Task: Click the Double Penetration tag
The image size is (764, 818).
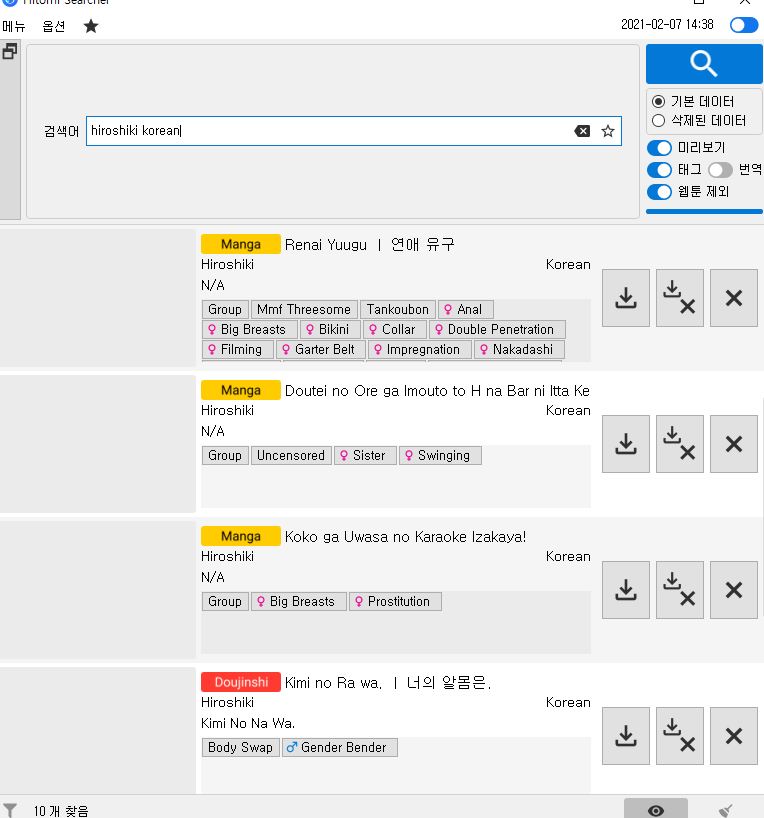Action: (x=497, y=330)
